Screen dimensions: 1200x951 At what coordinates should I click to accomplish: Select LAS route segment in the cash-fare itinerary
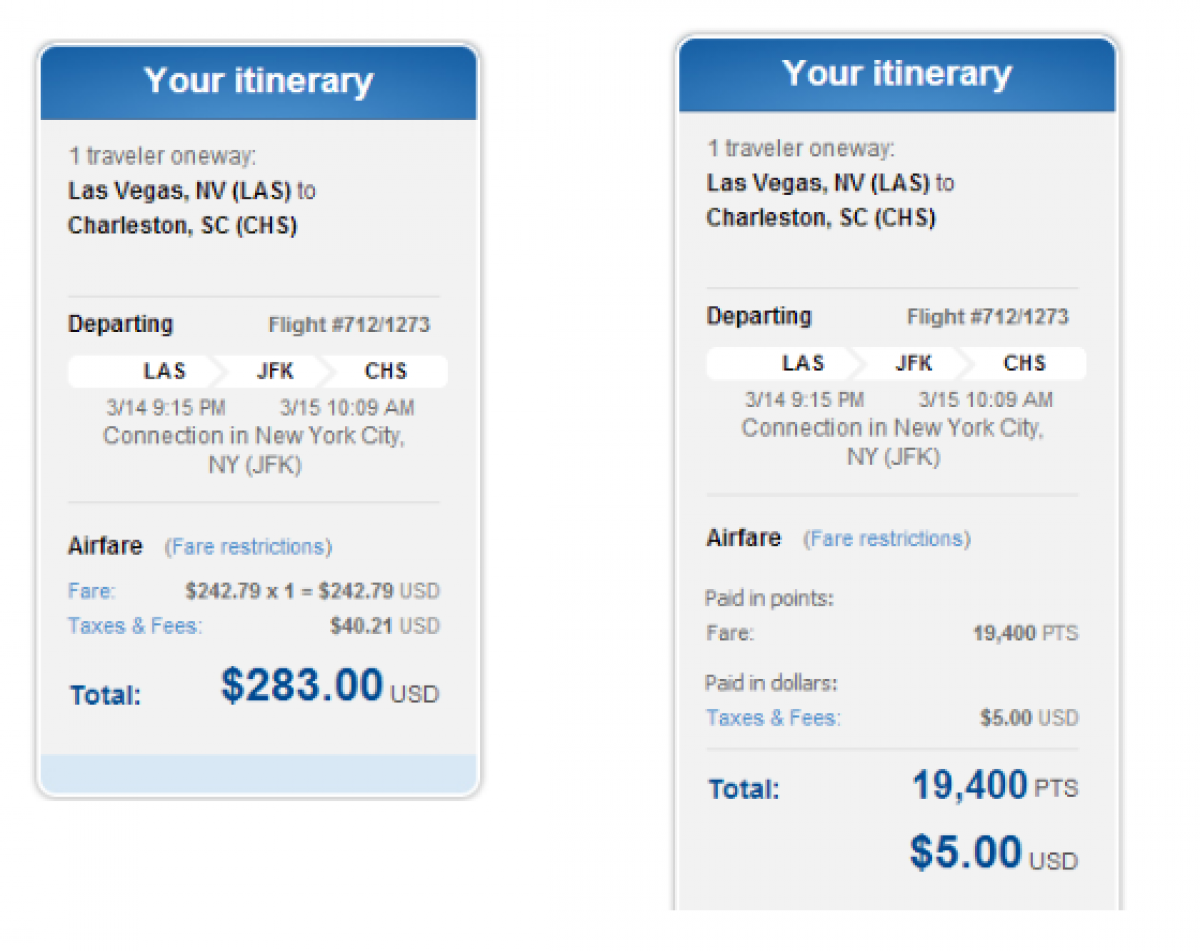[165, 371]
